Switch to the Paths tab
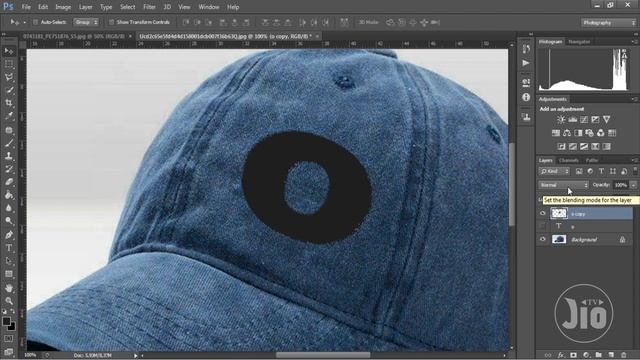Viewport: 640px width, 360px height. click(x=591, y=160)
